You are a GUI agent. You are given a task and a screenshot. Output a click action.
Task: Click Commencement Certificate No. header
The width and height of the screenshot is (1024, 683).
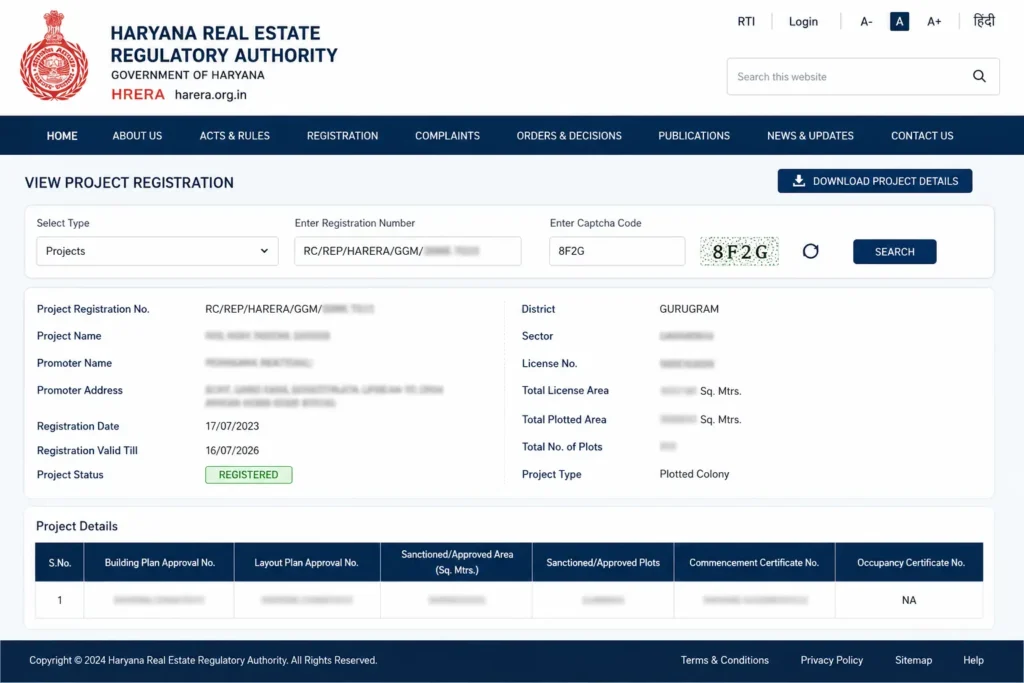[x=754, y=562]
